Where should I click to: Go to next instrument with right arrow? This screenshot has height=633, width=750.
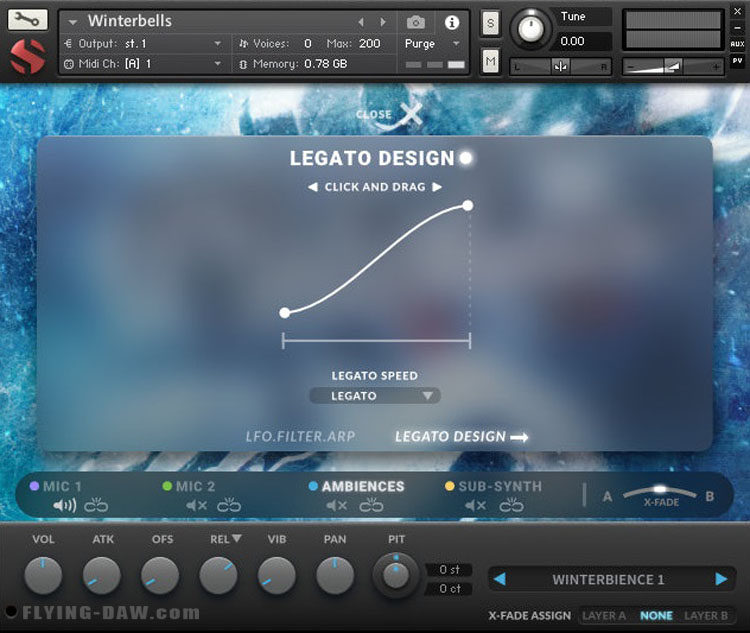pos(383,22)
